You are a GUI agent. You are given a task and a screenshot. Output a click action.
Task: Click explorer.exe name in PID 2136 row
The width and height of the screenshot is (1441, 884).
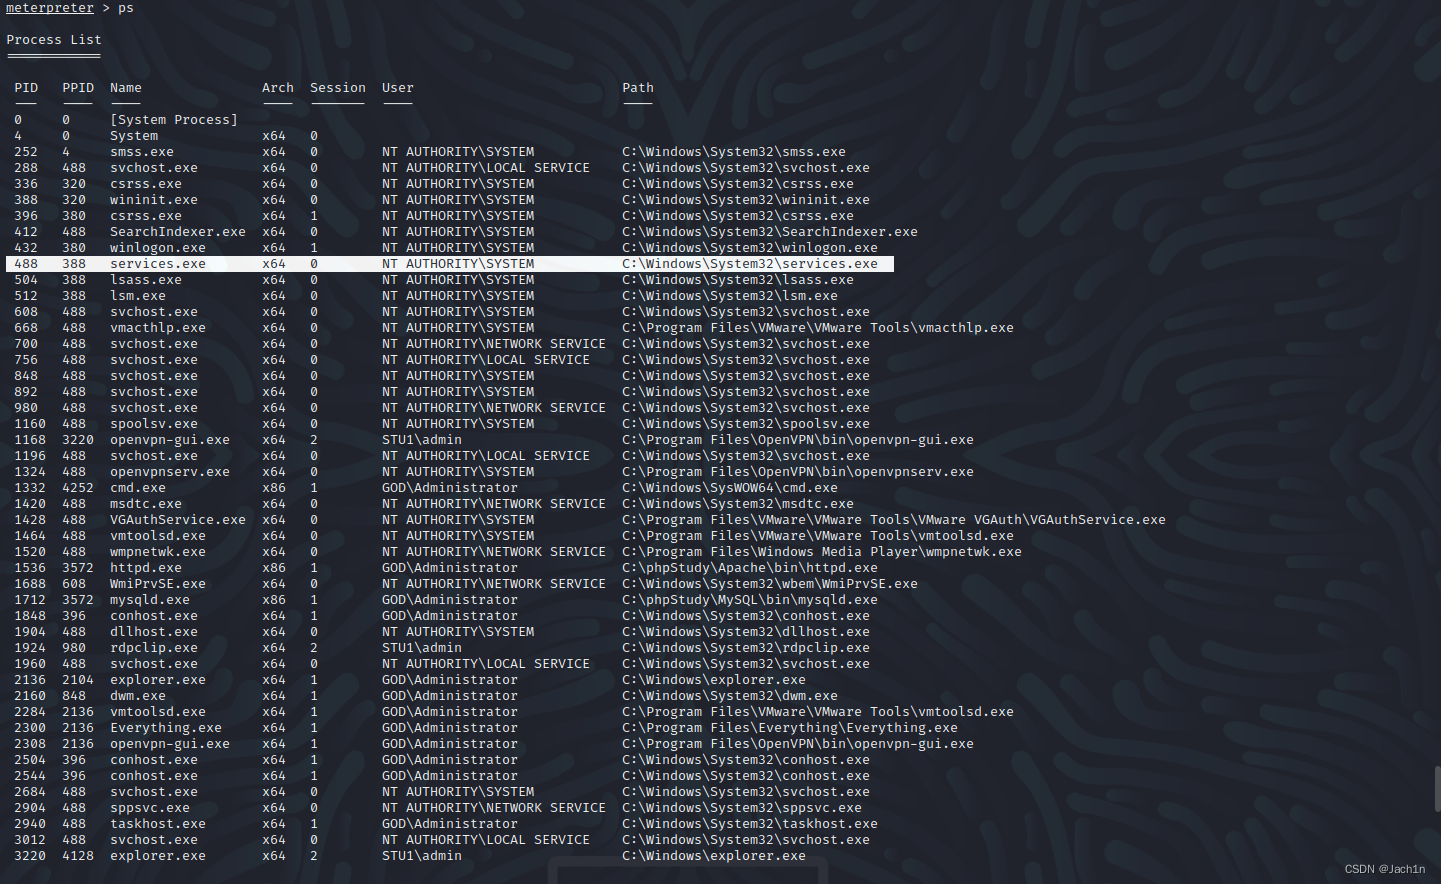click(x=158, y=680)
